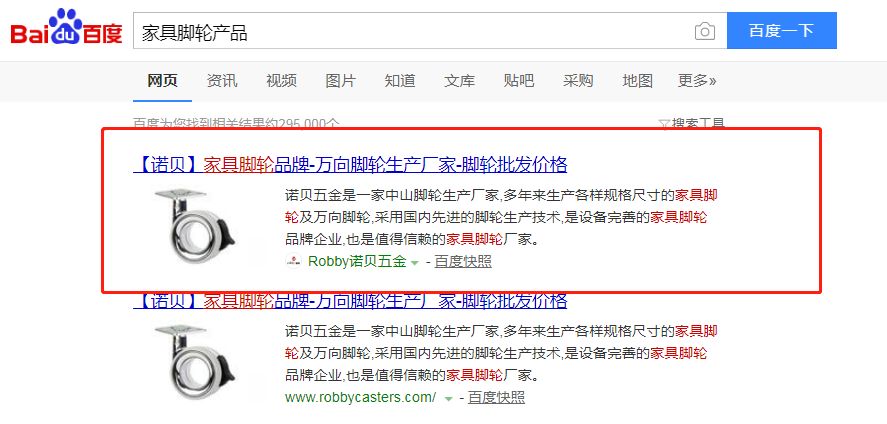The width and height of the screenshot is (887, 424).
Task: Open 搜索工具 filter options
Action: coord(692,123)
